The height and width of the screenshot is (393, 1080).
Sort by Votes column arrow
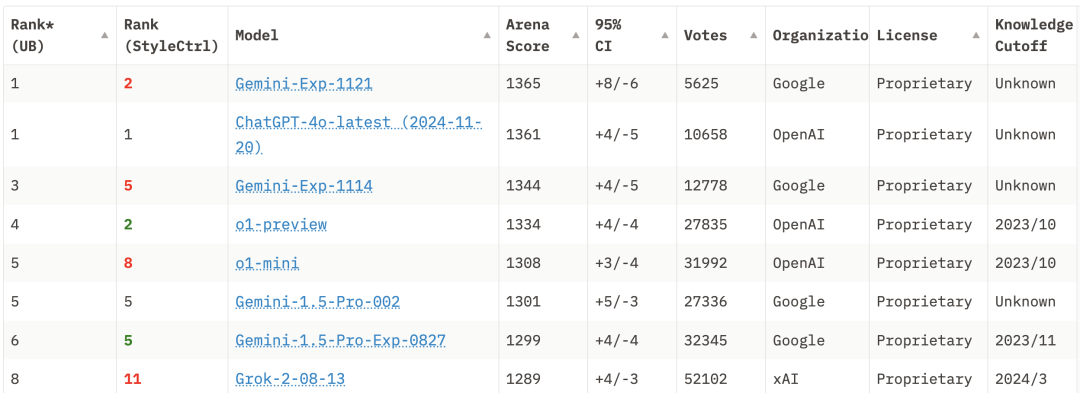(x=754, y=35)
